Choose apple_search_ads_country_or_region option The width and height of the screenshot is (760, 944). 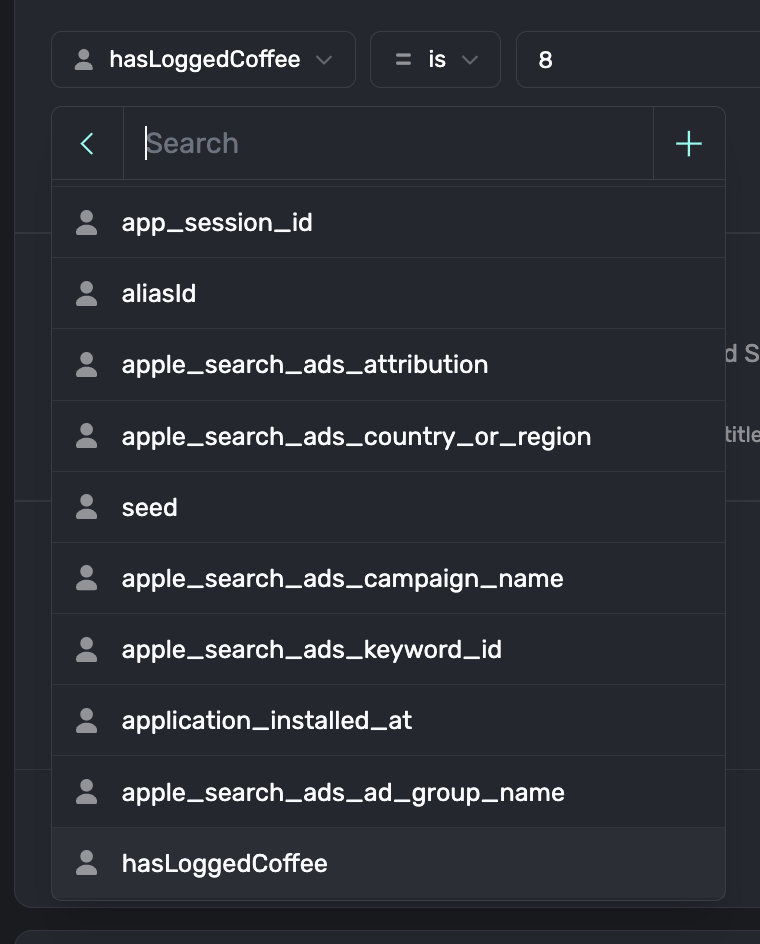(x=356, y=437)
